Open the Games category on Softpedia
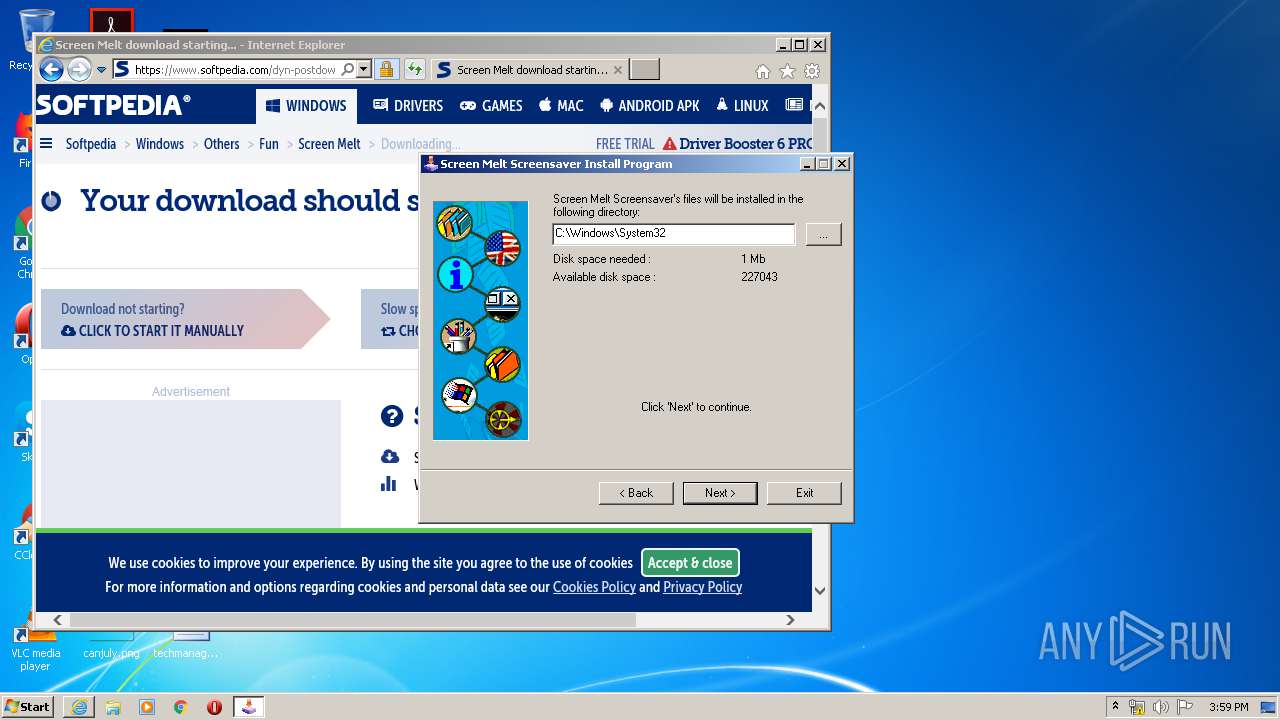Screen dimensions: 1280x720 (491, 106)
